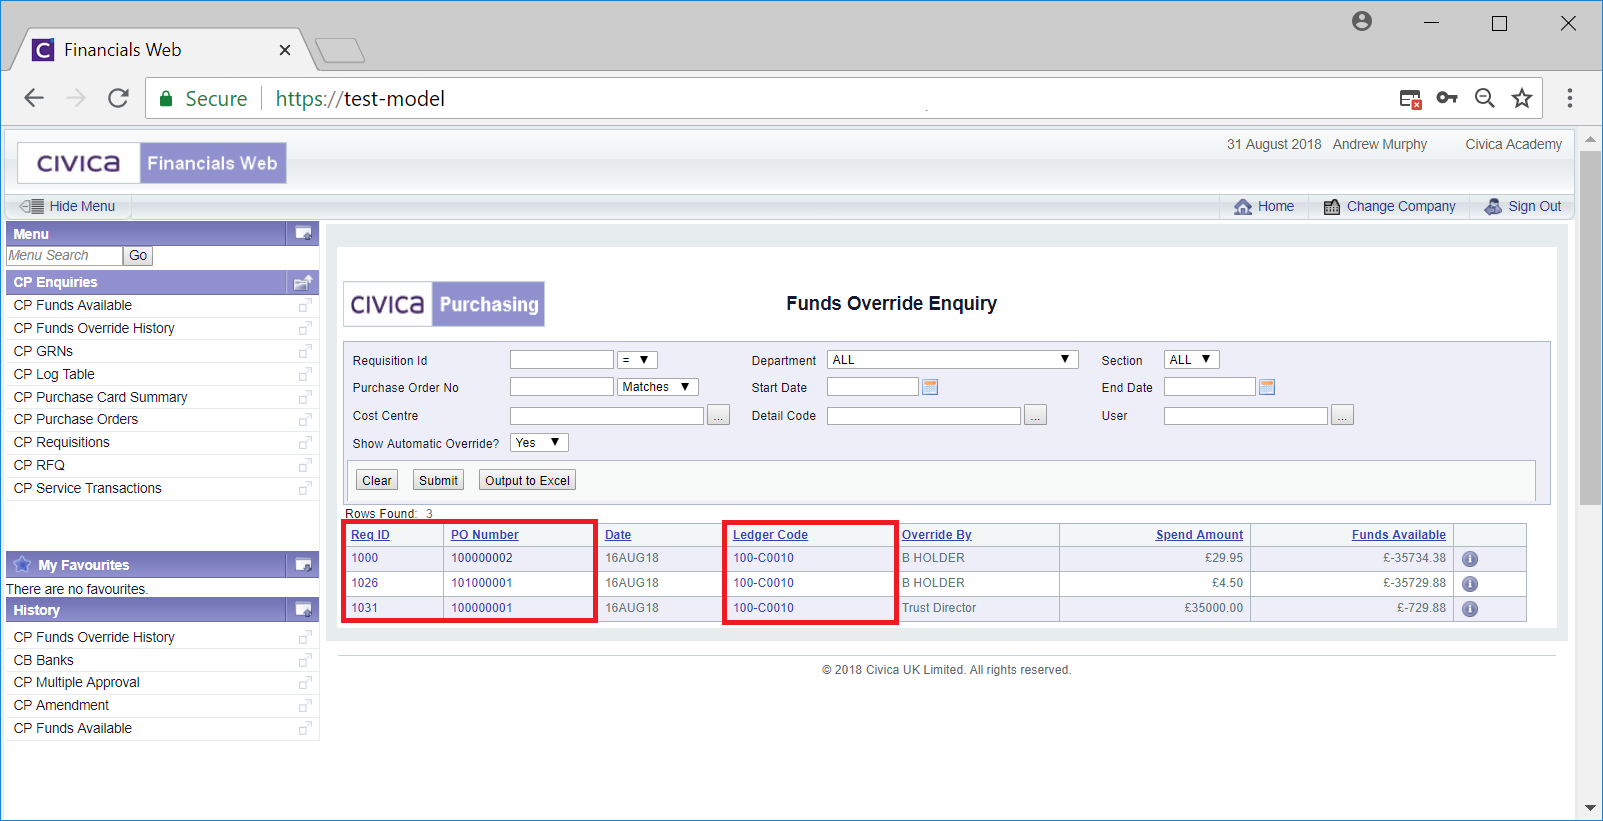The width and height of the screenshot is (1603, 821).
Task: Click the Requisition Id input field
Action: coord(562,360)
